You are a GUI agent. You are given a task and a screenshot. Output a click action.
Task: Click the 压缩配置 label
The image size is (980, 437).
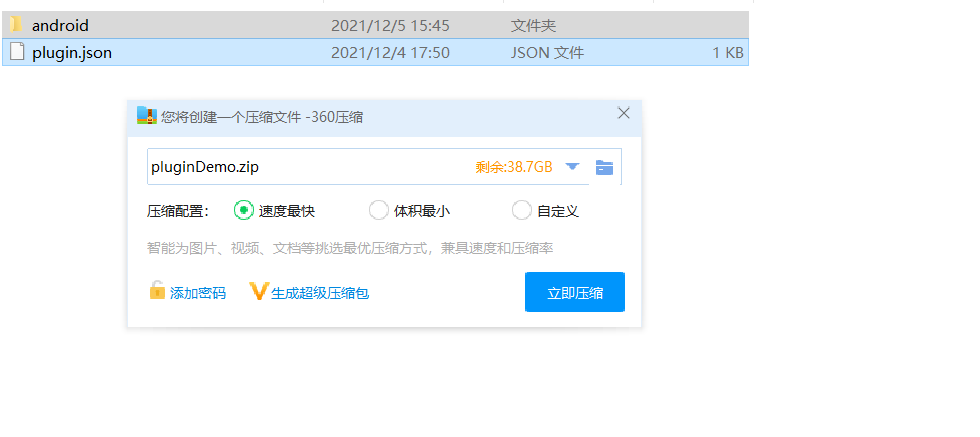point(178,211)
